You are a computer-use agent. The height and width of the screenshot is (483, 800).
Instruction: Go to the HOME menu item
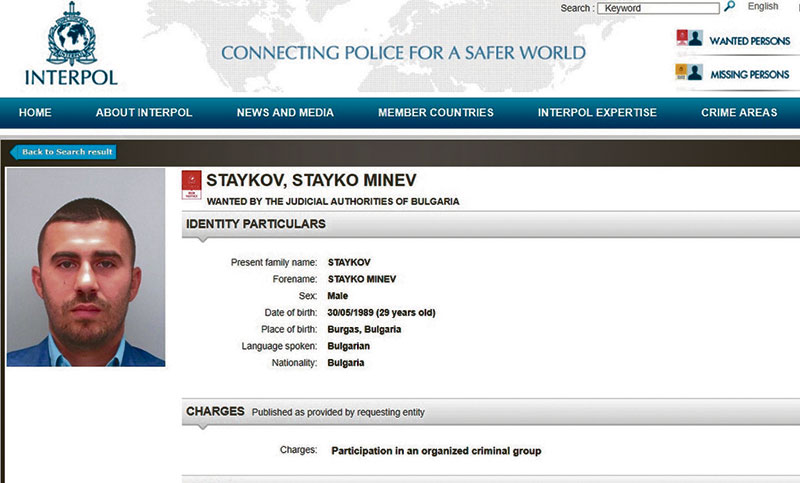click(x=35, y=113)
